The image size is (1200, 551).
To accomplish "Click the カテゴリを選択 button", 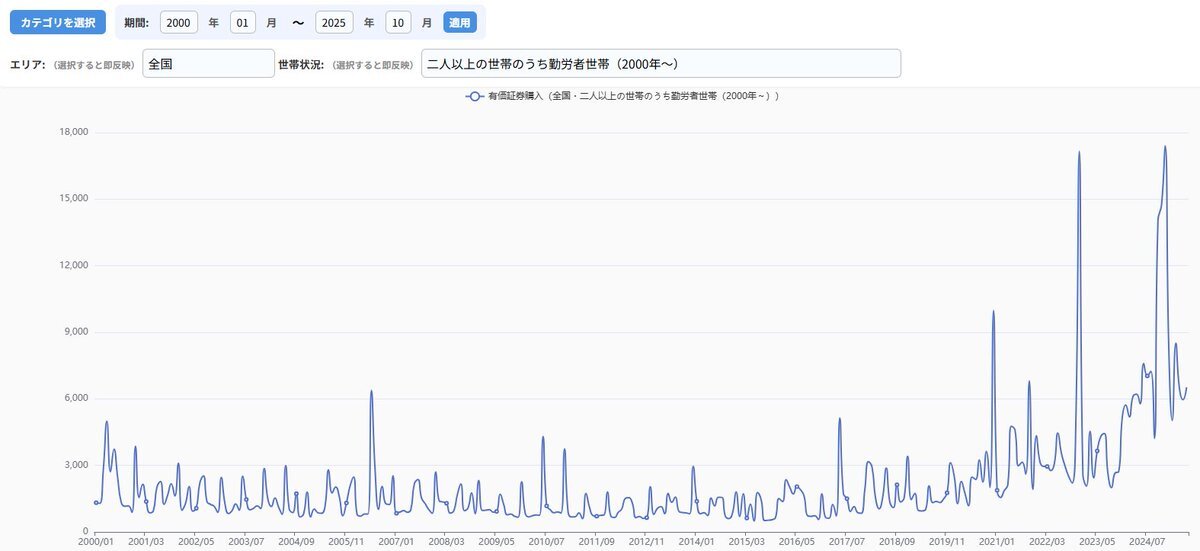I will click(x=57, y=22).
